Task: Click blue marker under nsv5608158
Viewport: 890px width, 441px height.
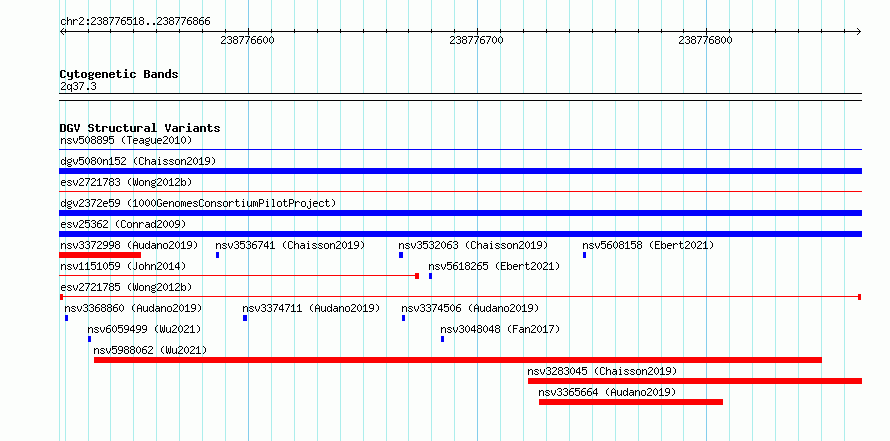Action: [x=584, y=255]
